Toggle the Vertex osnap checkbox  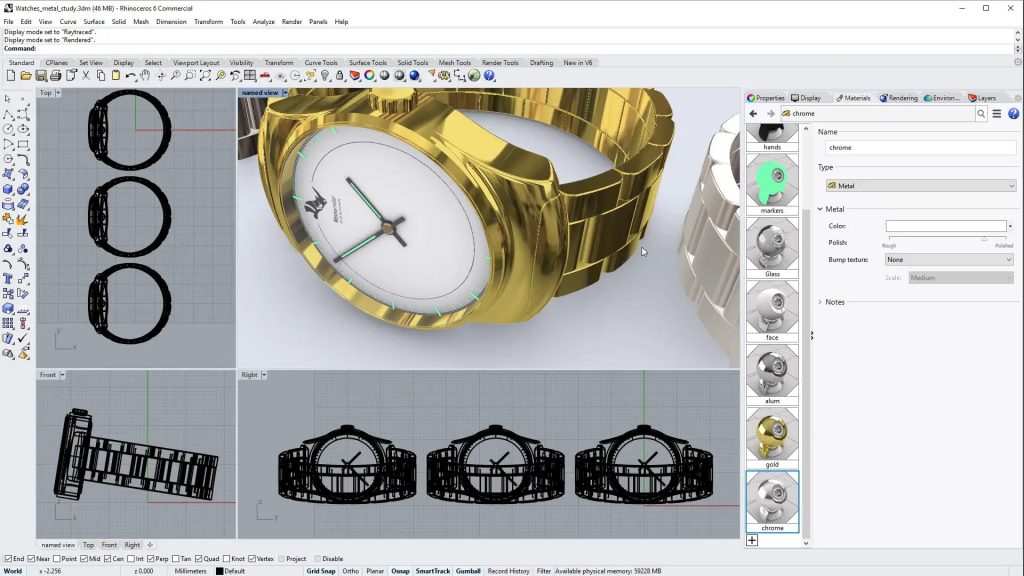tap(253, 559)
